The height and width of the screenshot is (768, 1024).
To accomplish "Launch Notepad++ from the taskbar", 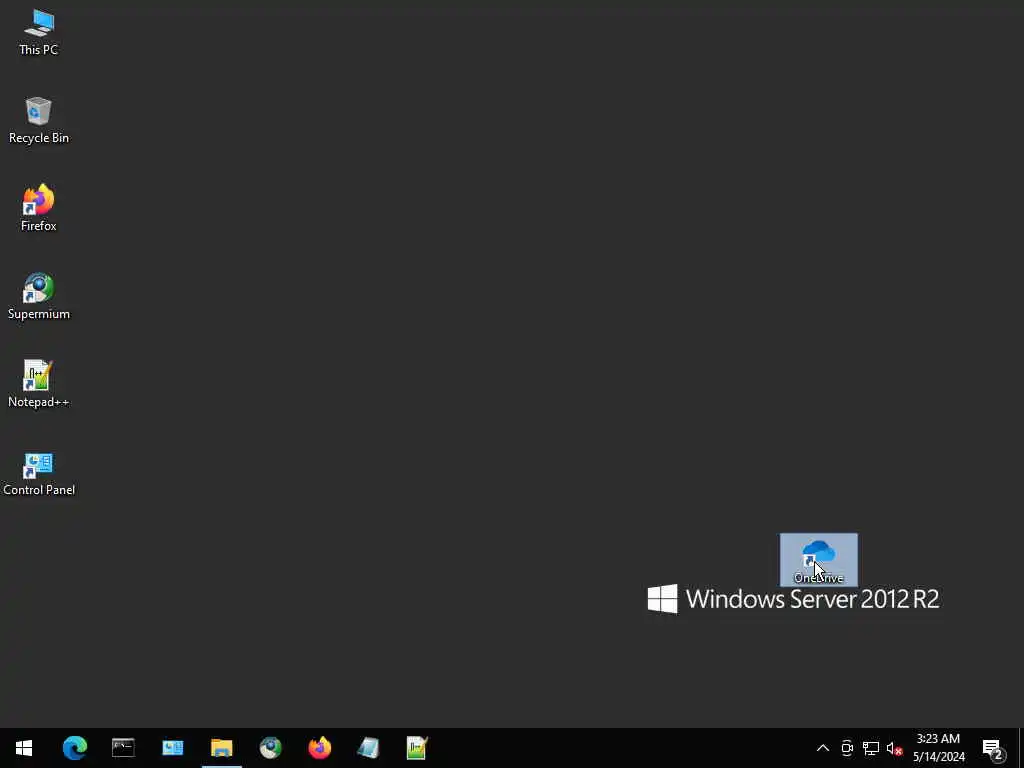I will pos(417,748).
